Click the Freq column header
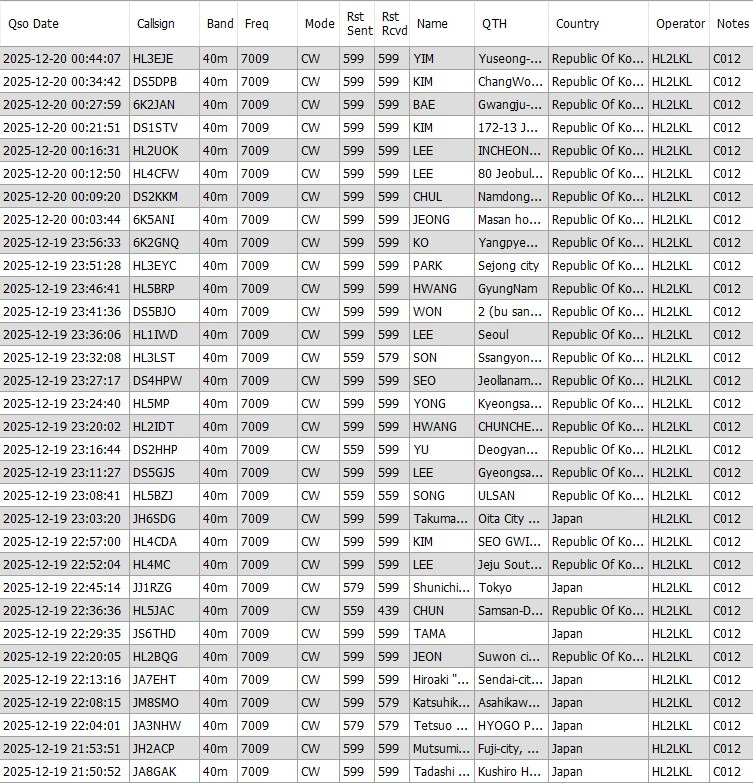The width and height of the screenshot is (753, 783). 267,23
